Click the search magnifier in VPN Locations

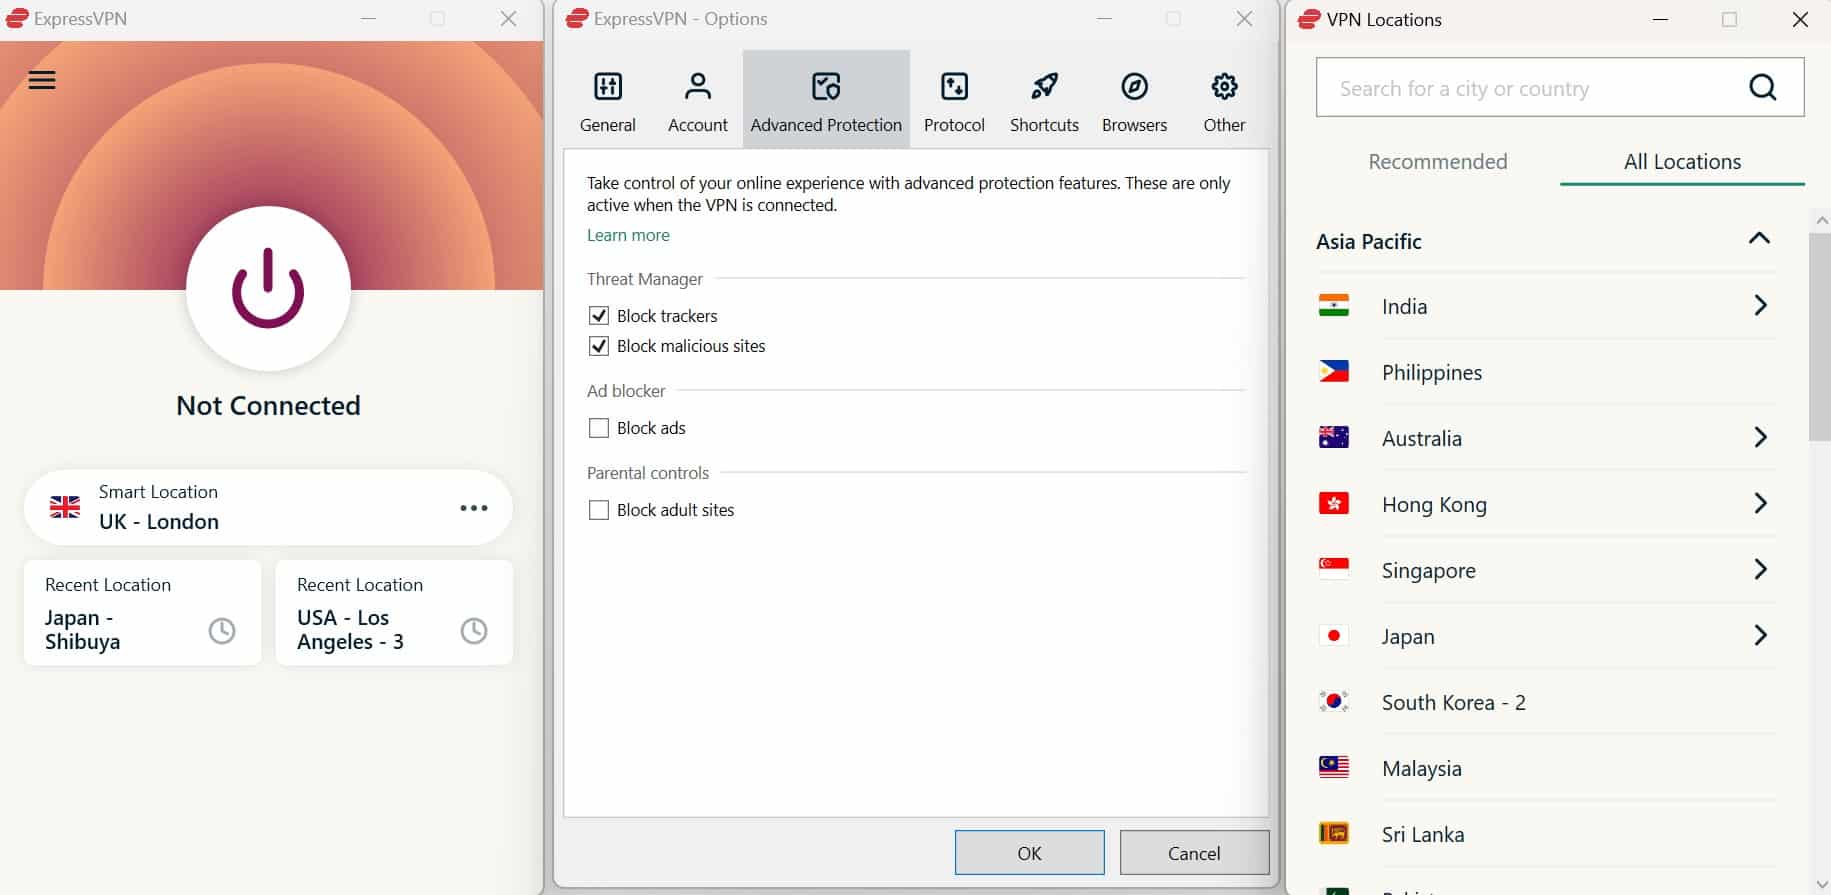(x=1763, y=88)
